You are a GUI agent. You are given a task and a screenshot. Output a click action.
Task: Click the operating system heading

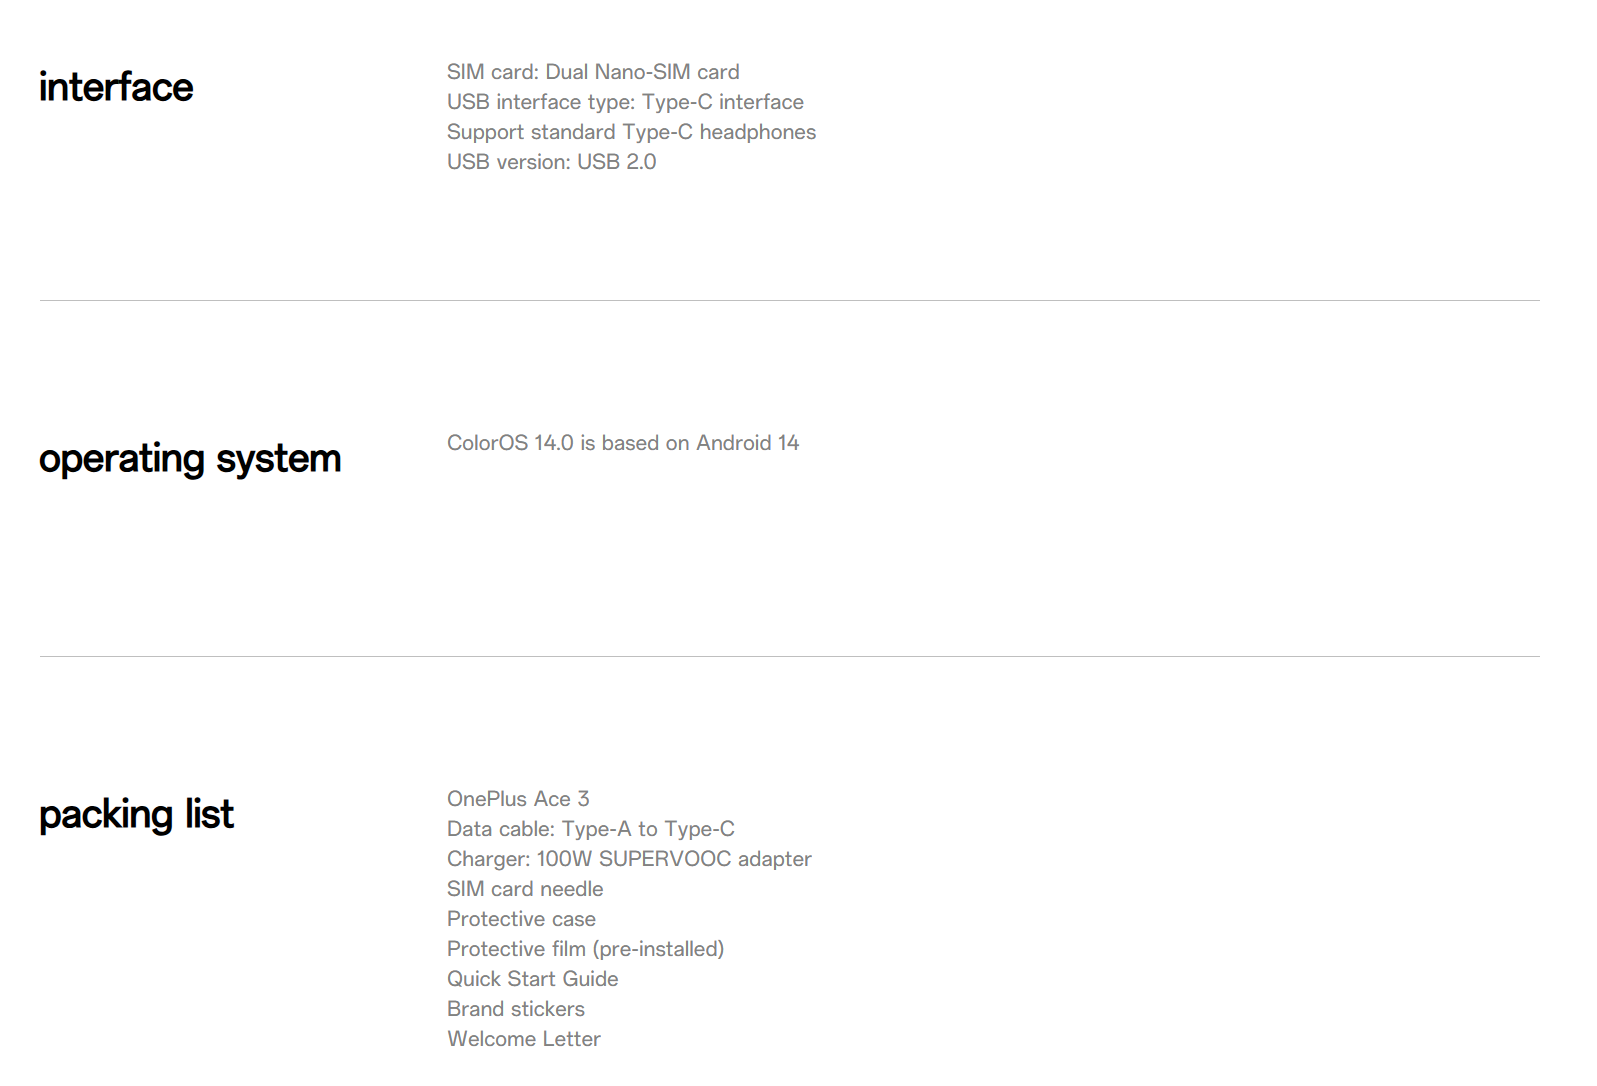pyautogui.click(x=190, y=459)
